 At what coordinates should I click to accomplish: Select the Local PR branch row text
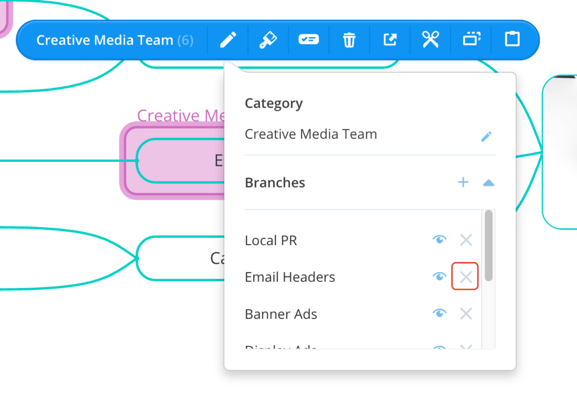pyautogui.click(x=271, y=240)
